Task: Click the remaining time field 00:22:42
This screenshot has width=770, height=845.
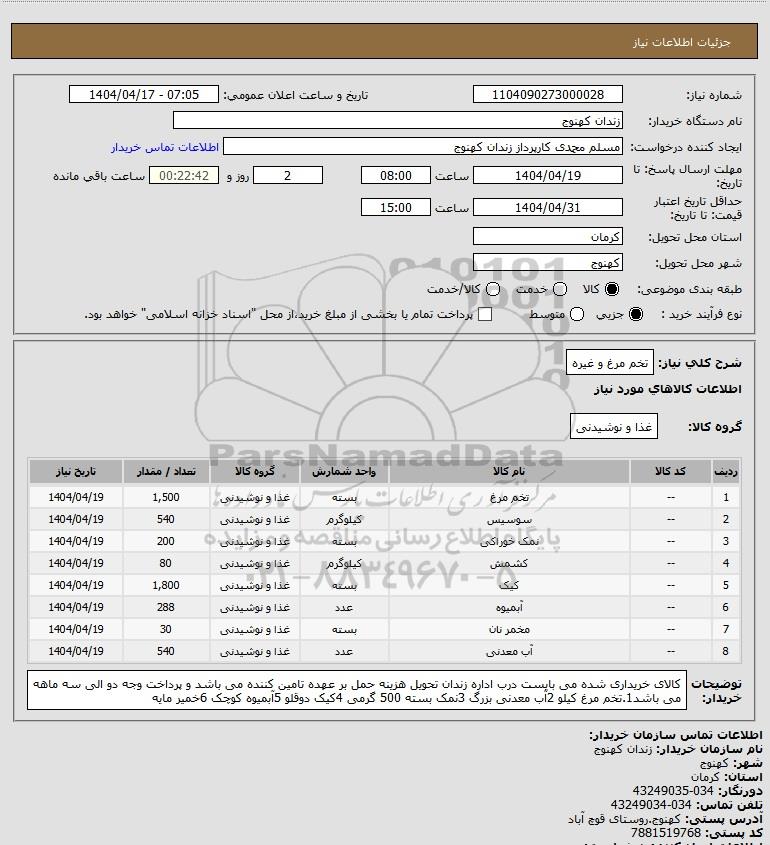Action: point(184,175)
